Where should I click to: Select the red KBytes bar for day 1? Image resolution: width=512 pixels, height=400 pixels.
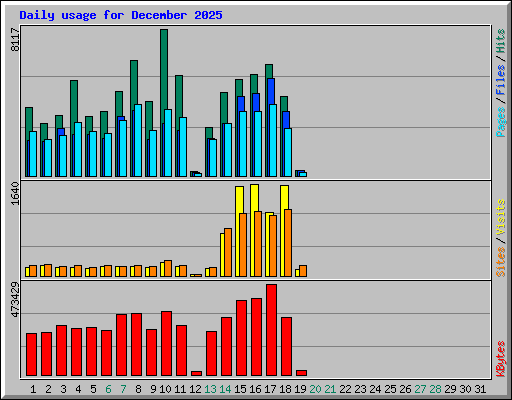pos(31,354)
